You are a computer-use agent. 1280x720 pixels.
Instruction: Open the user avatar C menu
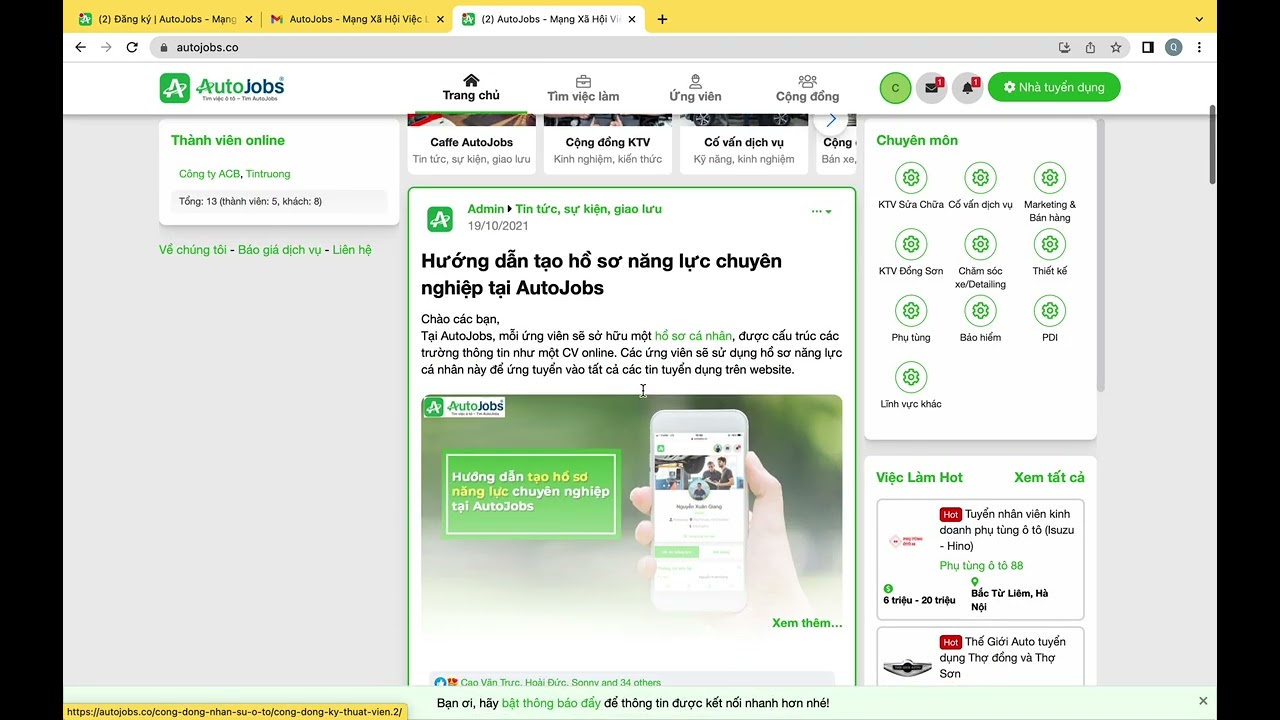click(895, 88)
